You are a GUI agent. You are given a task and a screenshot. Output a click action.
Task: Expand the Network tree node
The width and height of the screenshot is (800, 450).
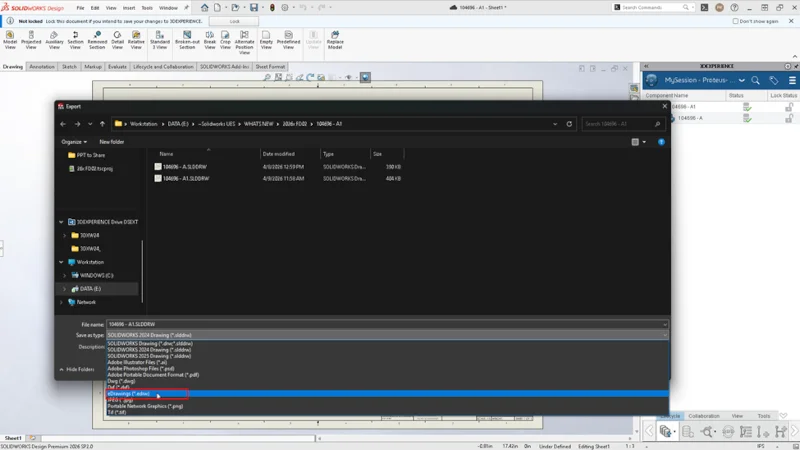click(x=61, y=302)
